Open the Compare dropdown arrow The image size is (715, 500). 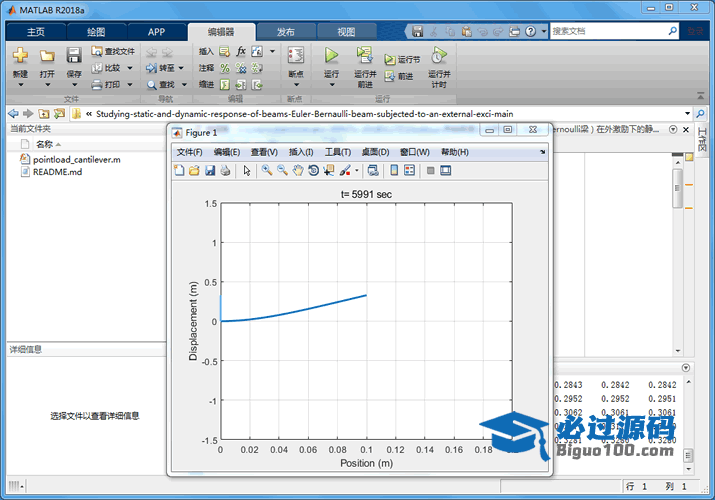[130, 68]
